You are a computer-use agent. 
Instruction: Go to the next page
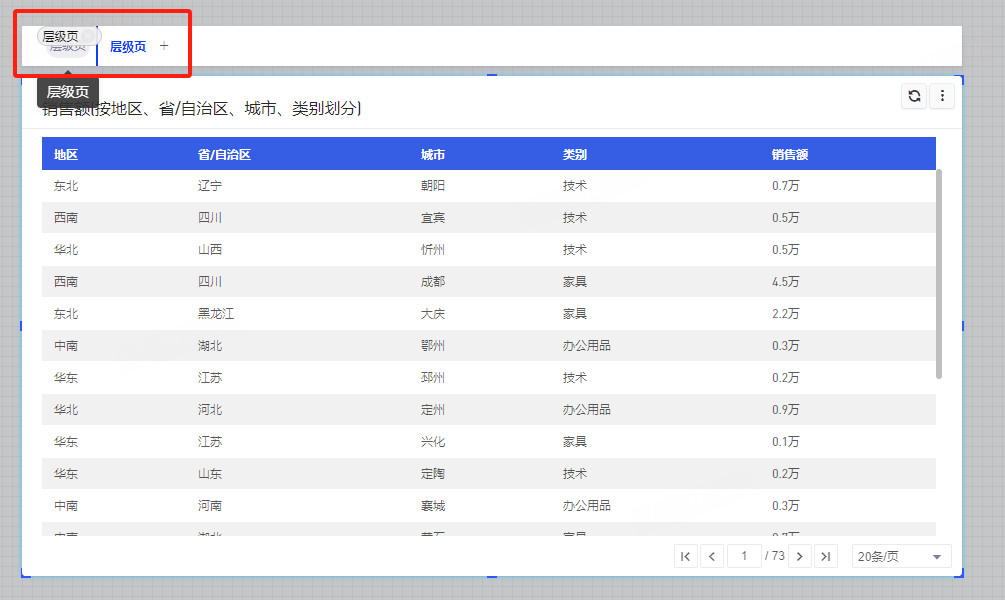pyautogui.click(x=799, y=556)
